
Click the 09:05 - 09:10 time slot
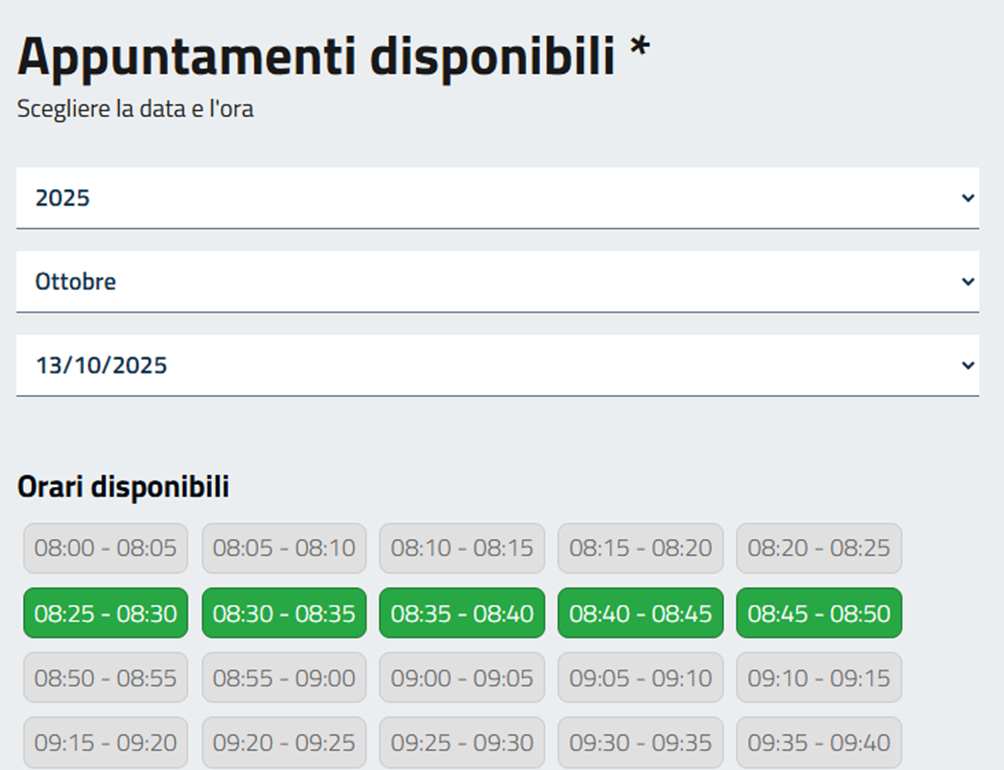coord(640,678)
